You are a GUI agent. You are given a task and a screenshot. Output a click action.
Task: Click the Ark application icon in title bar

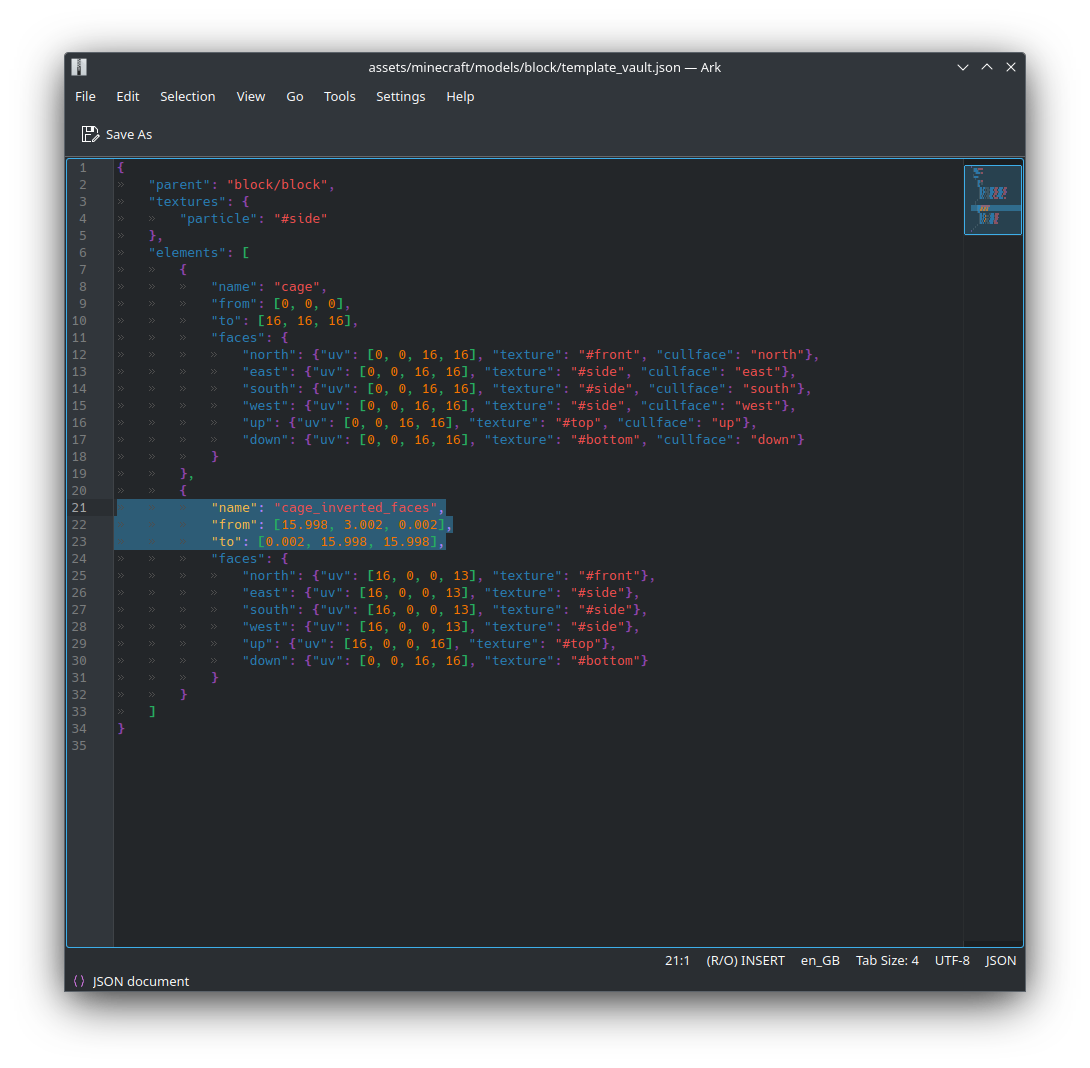pos(79,67)
